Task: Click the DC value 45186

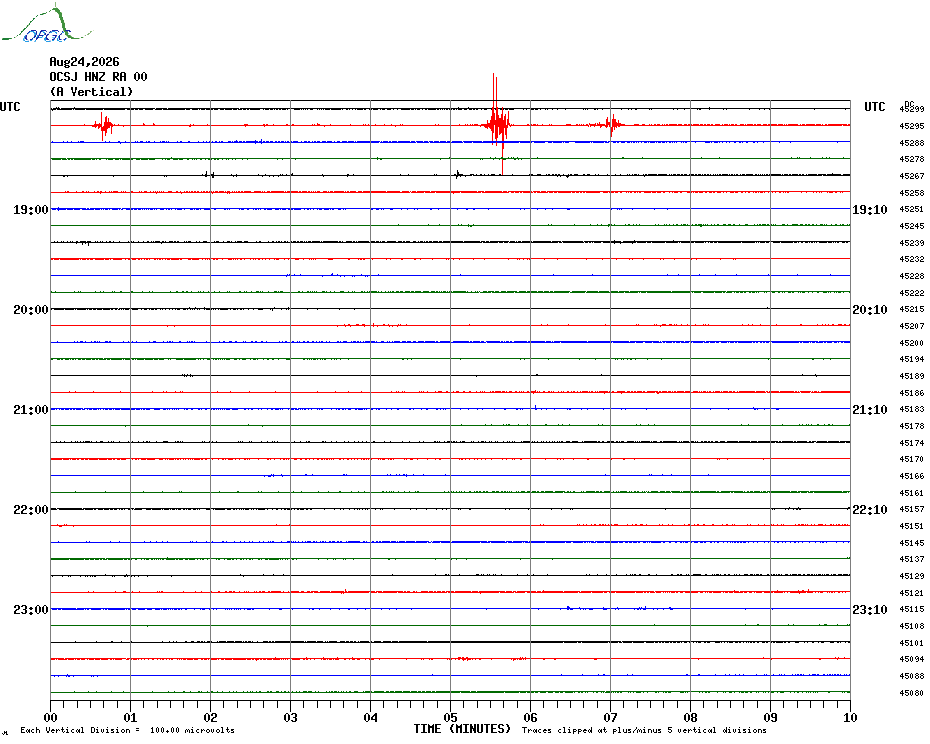Action: pyautogui.click(x=912, y=393)
